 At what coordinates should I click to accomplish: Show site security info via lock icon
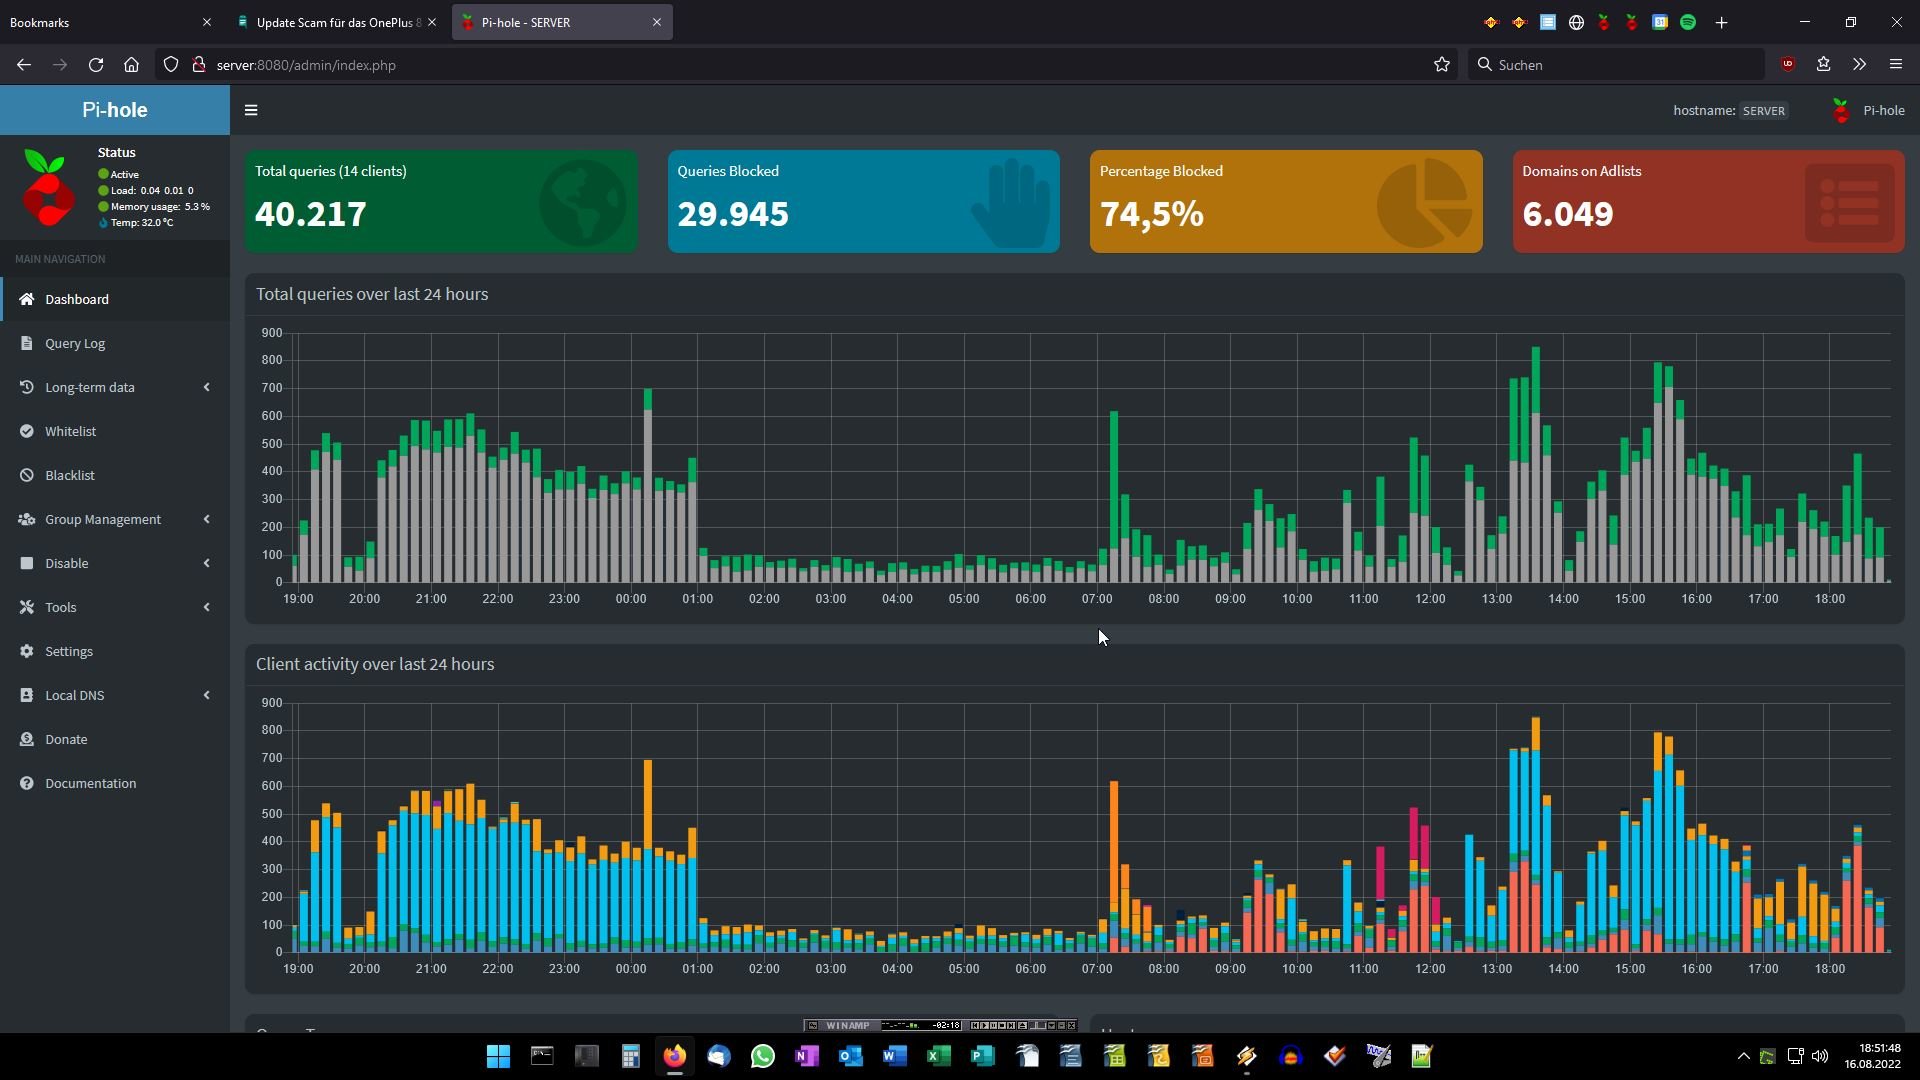coord(199,64)
